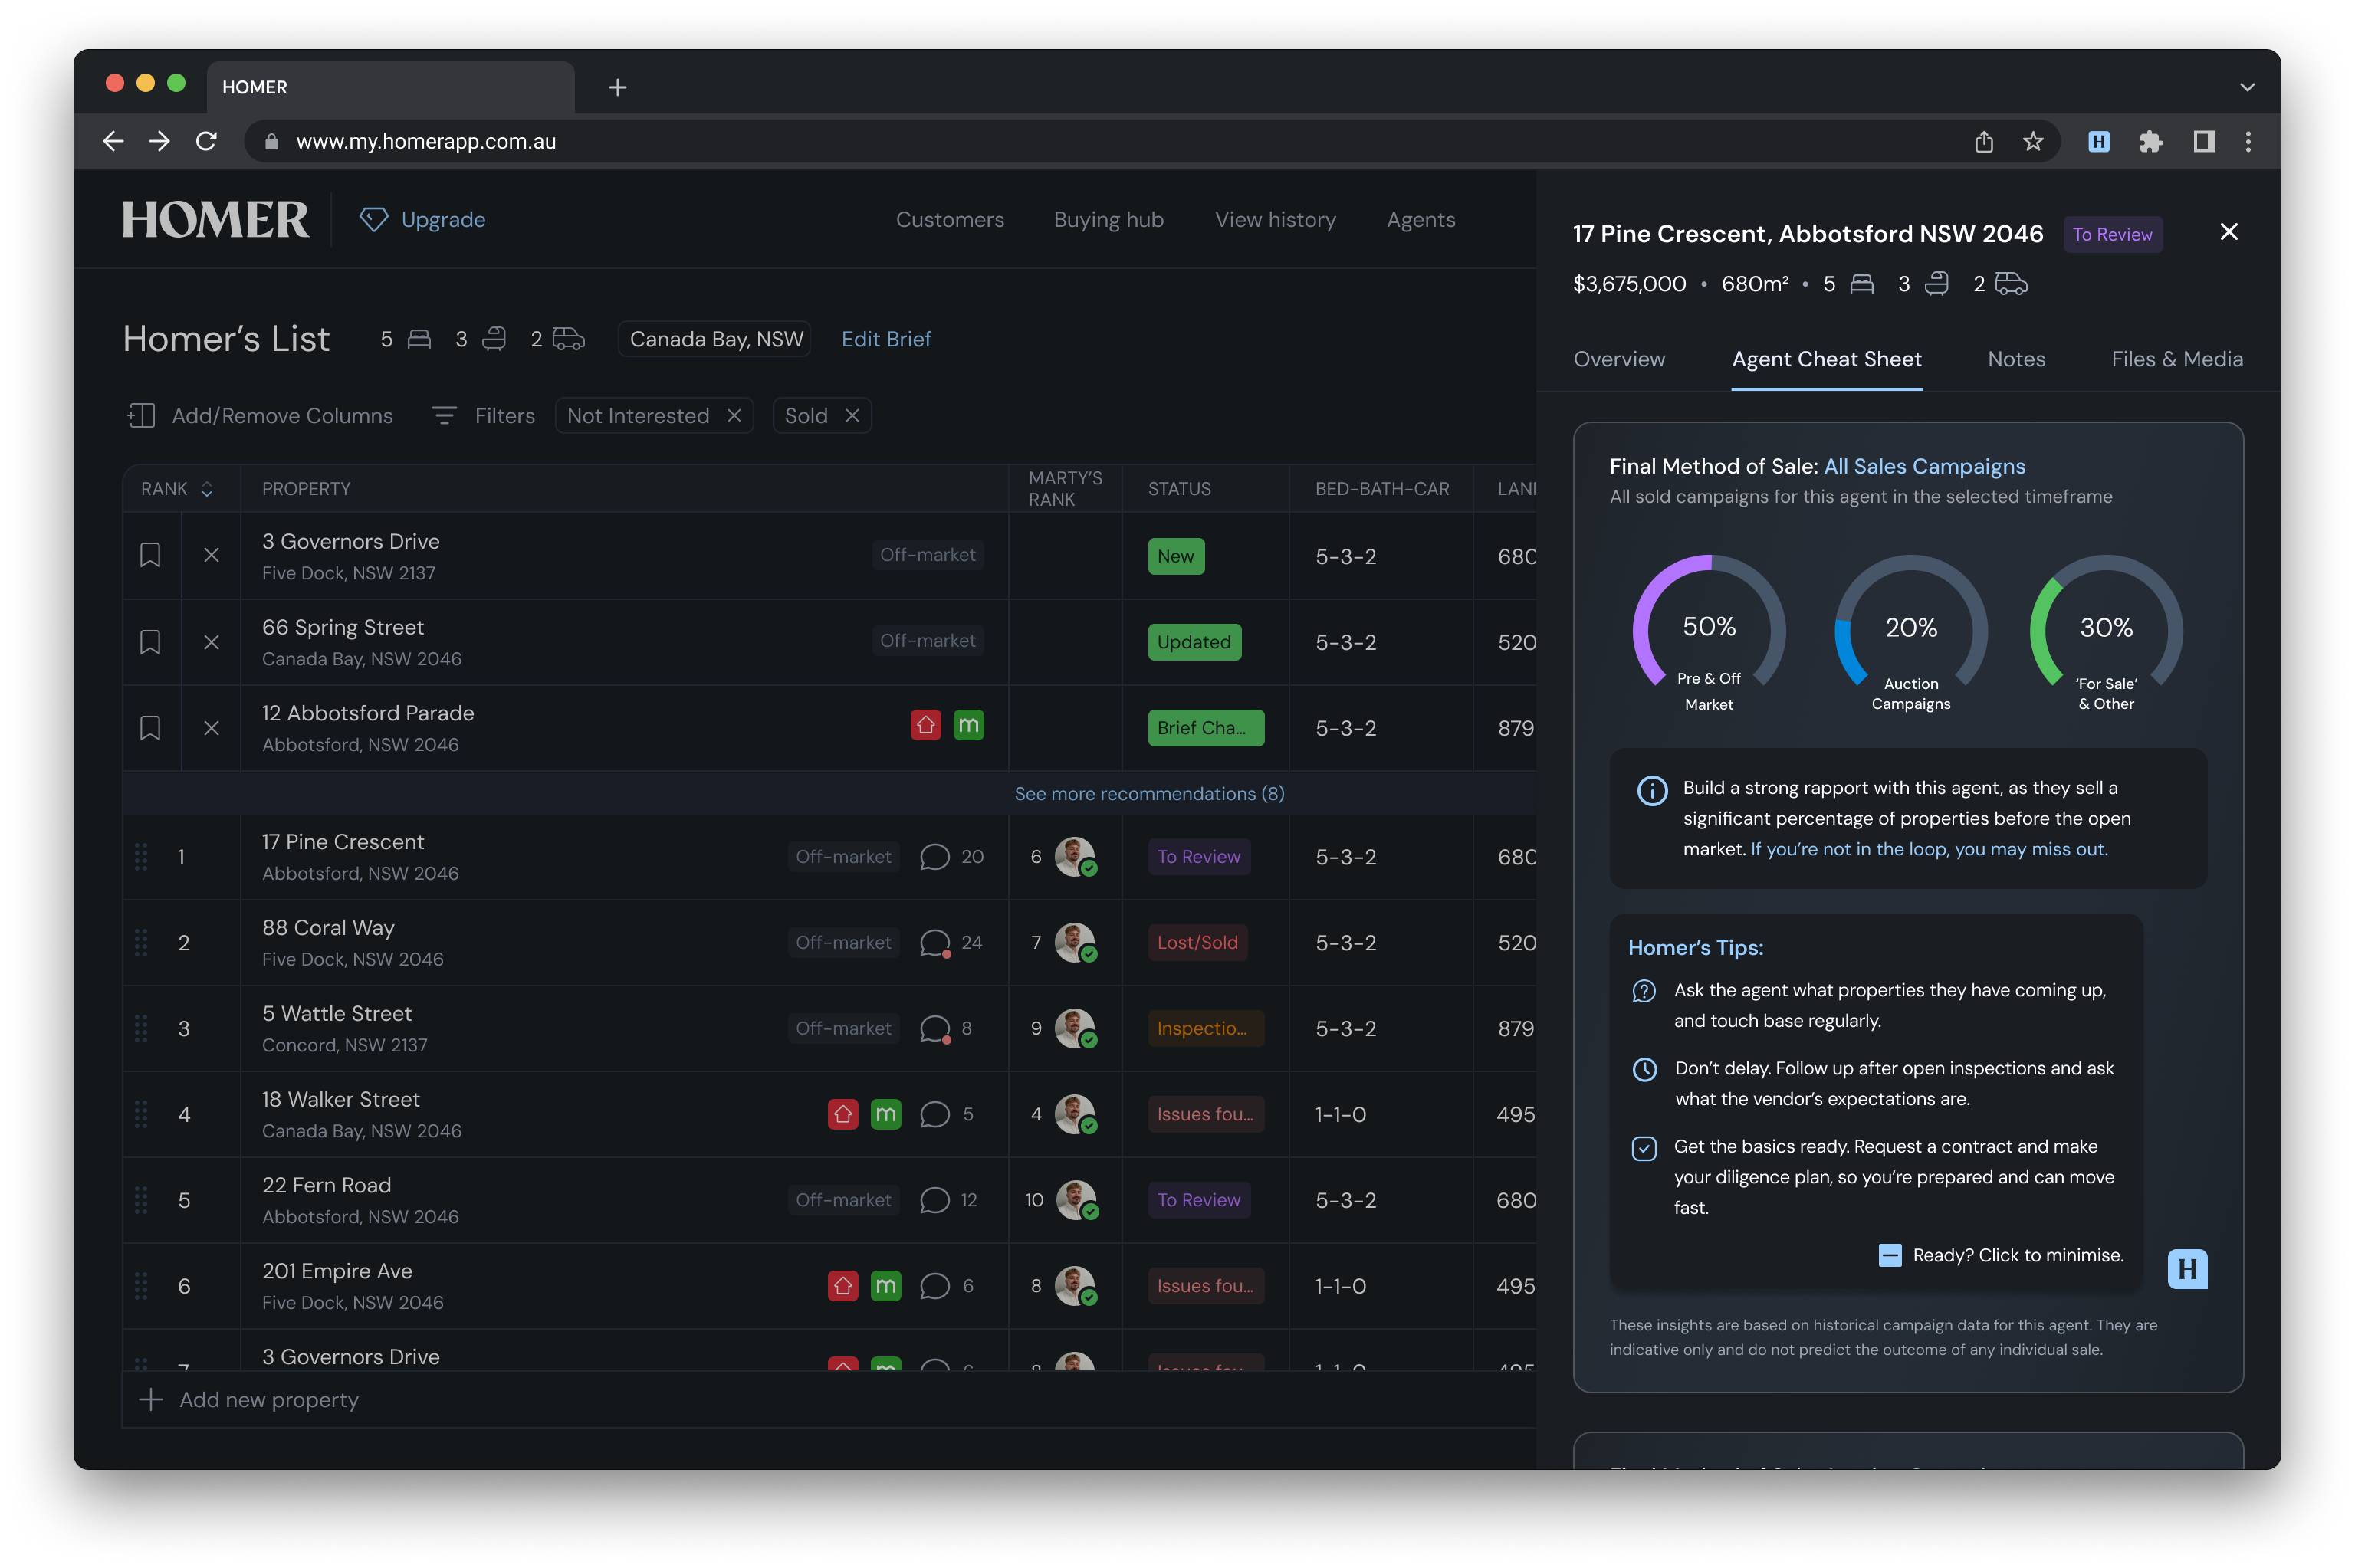This screenshot has height=1568, width=2355.
Task: Dismiss the 66 Spring Street recommendation
Action: tap(211, 642)
